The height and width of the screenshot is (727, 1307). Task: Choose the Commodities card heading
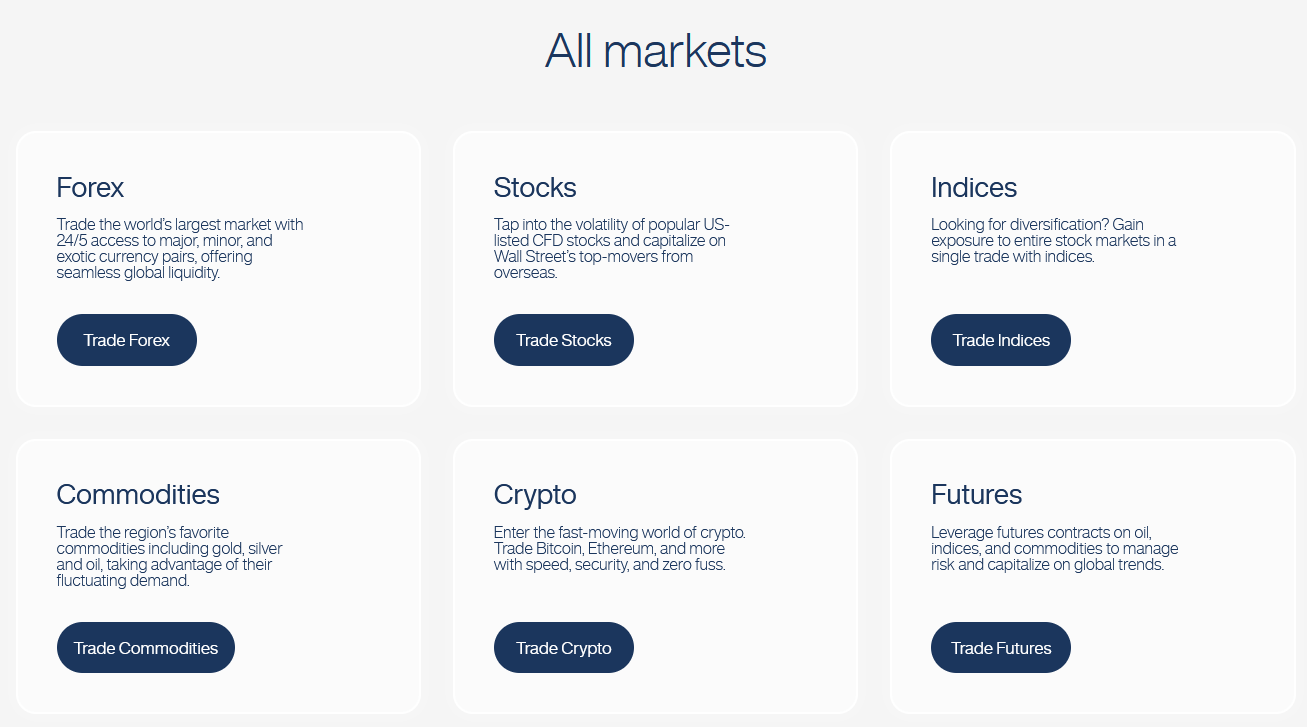tap(138, 495)
